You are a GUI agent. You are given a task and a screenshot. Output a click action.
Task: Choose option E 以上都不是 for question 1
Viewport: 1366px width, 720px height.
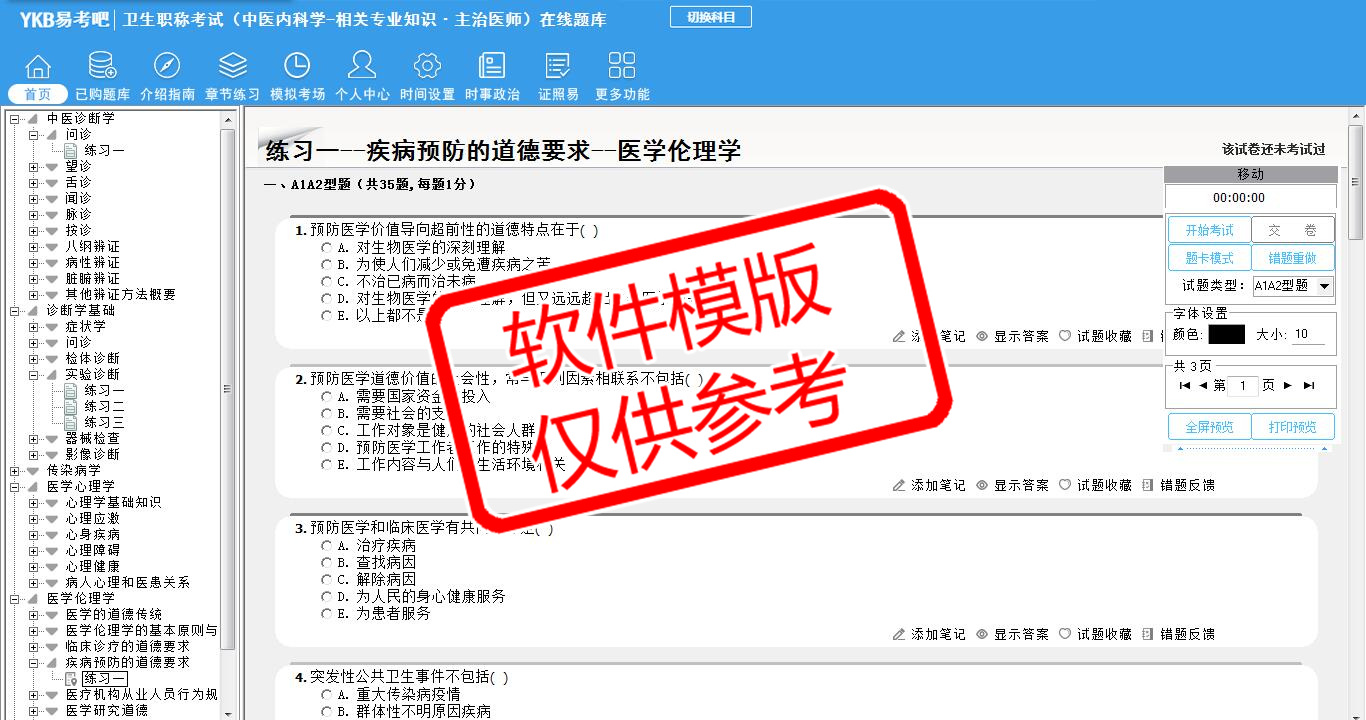326,315
